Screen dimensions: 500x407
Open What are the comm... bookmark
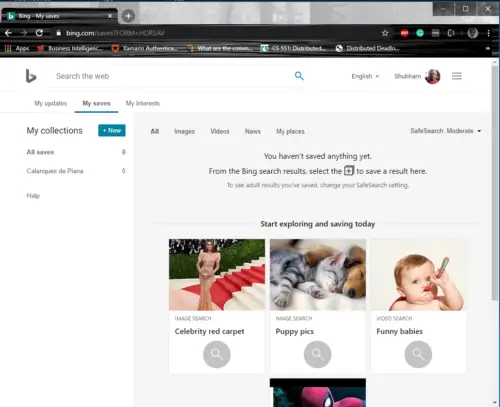pos(219,48)
